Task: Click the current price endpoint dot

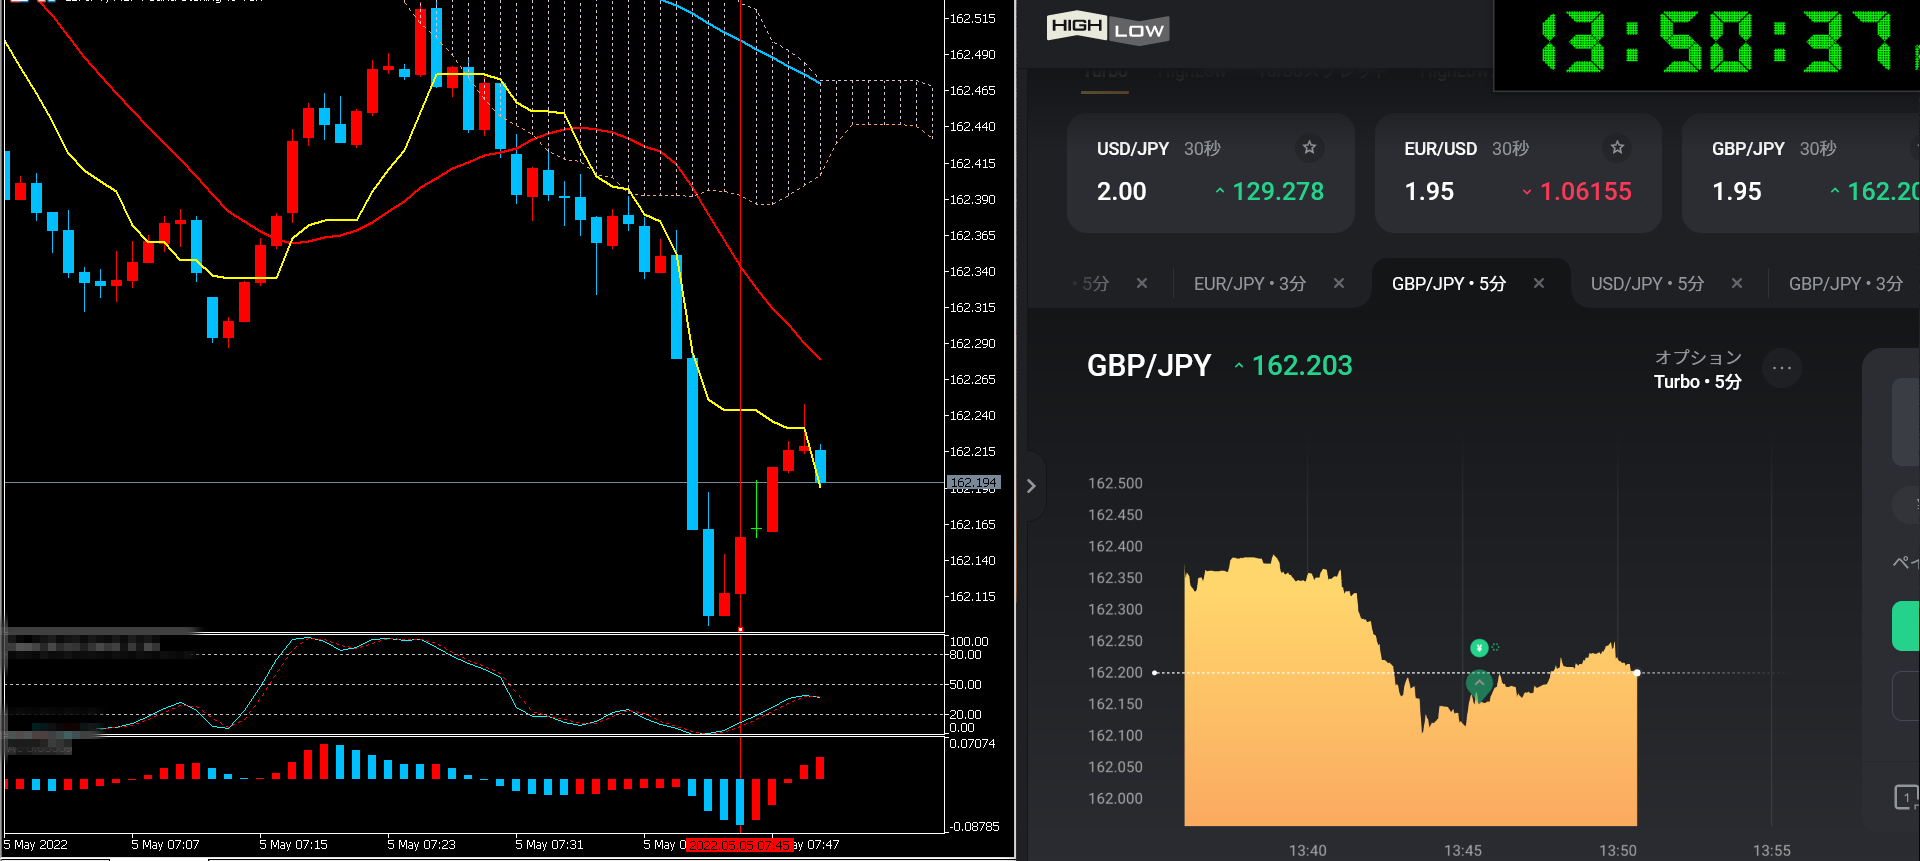Action: click(1637, 673)
